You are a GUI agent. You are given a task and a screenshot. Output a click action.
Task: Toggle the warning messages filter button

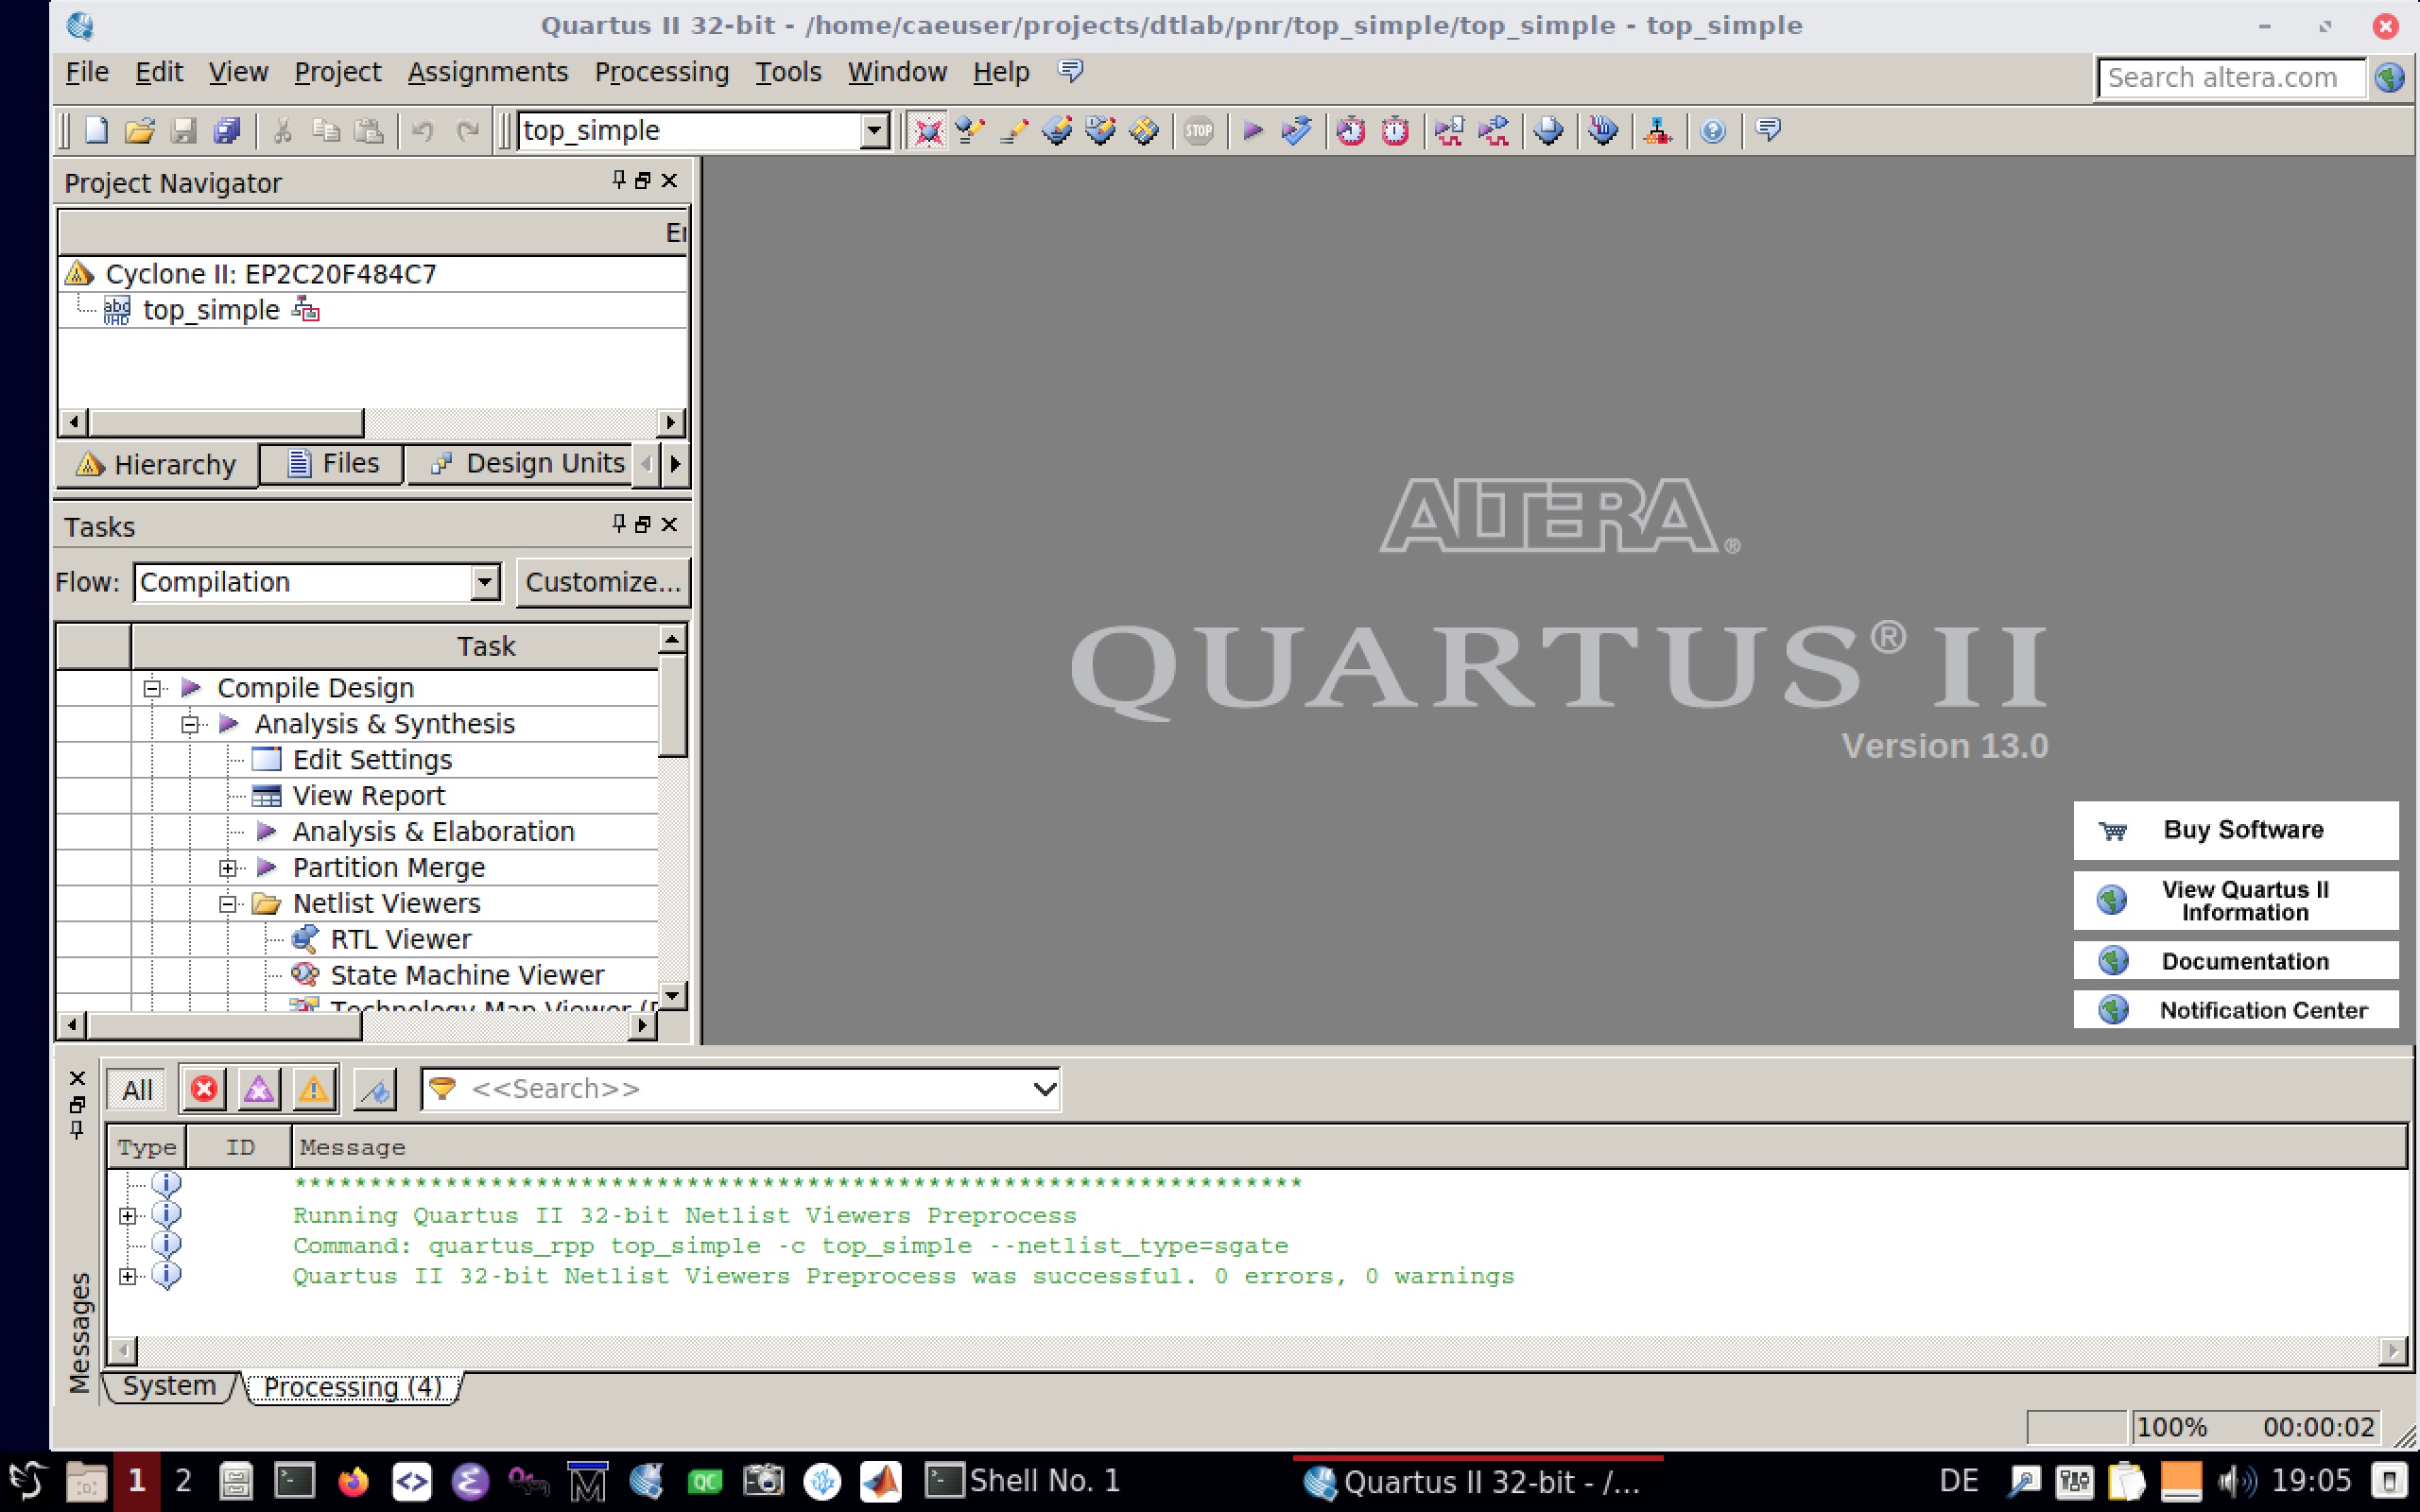click(313, 1089)
